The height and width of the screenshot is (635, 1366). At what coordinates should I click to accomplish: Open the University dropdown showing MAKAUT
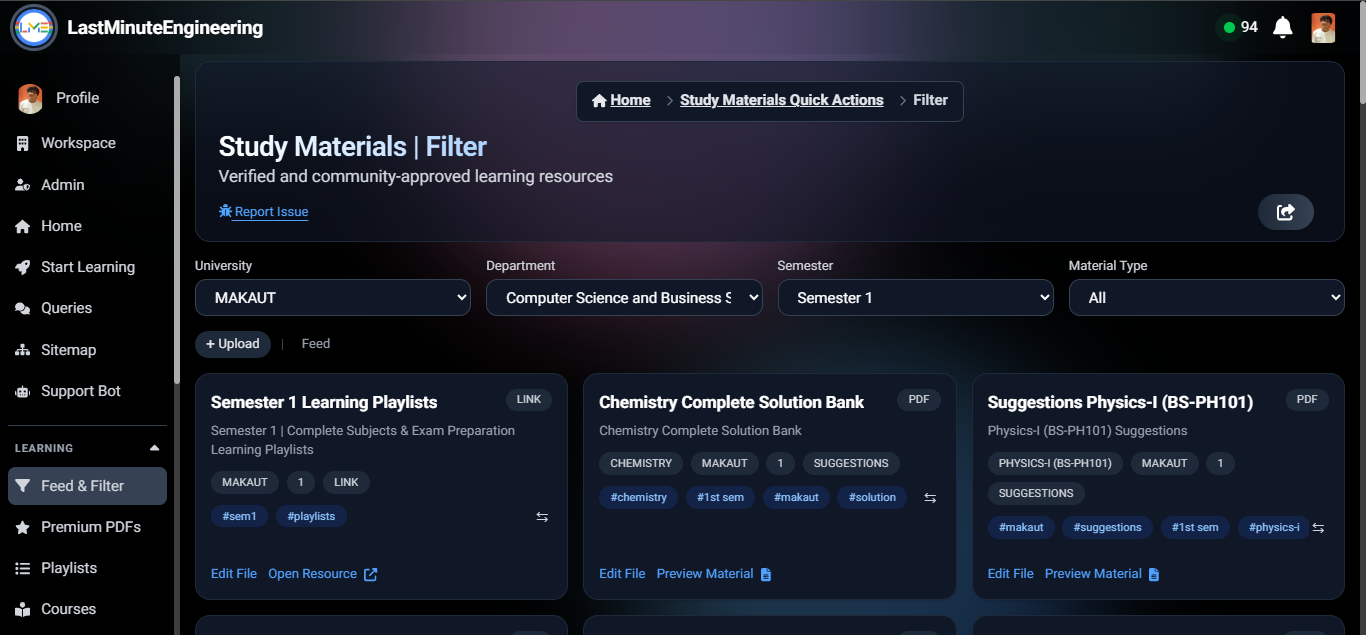(332, 298)
